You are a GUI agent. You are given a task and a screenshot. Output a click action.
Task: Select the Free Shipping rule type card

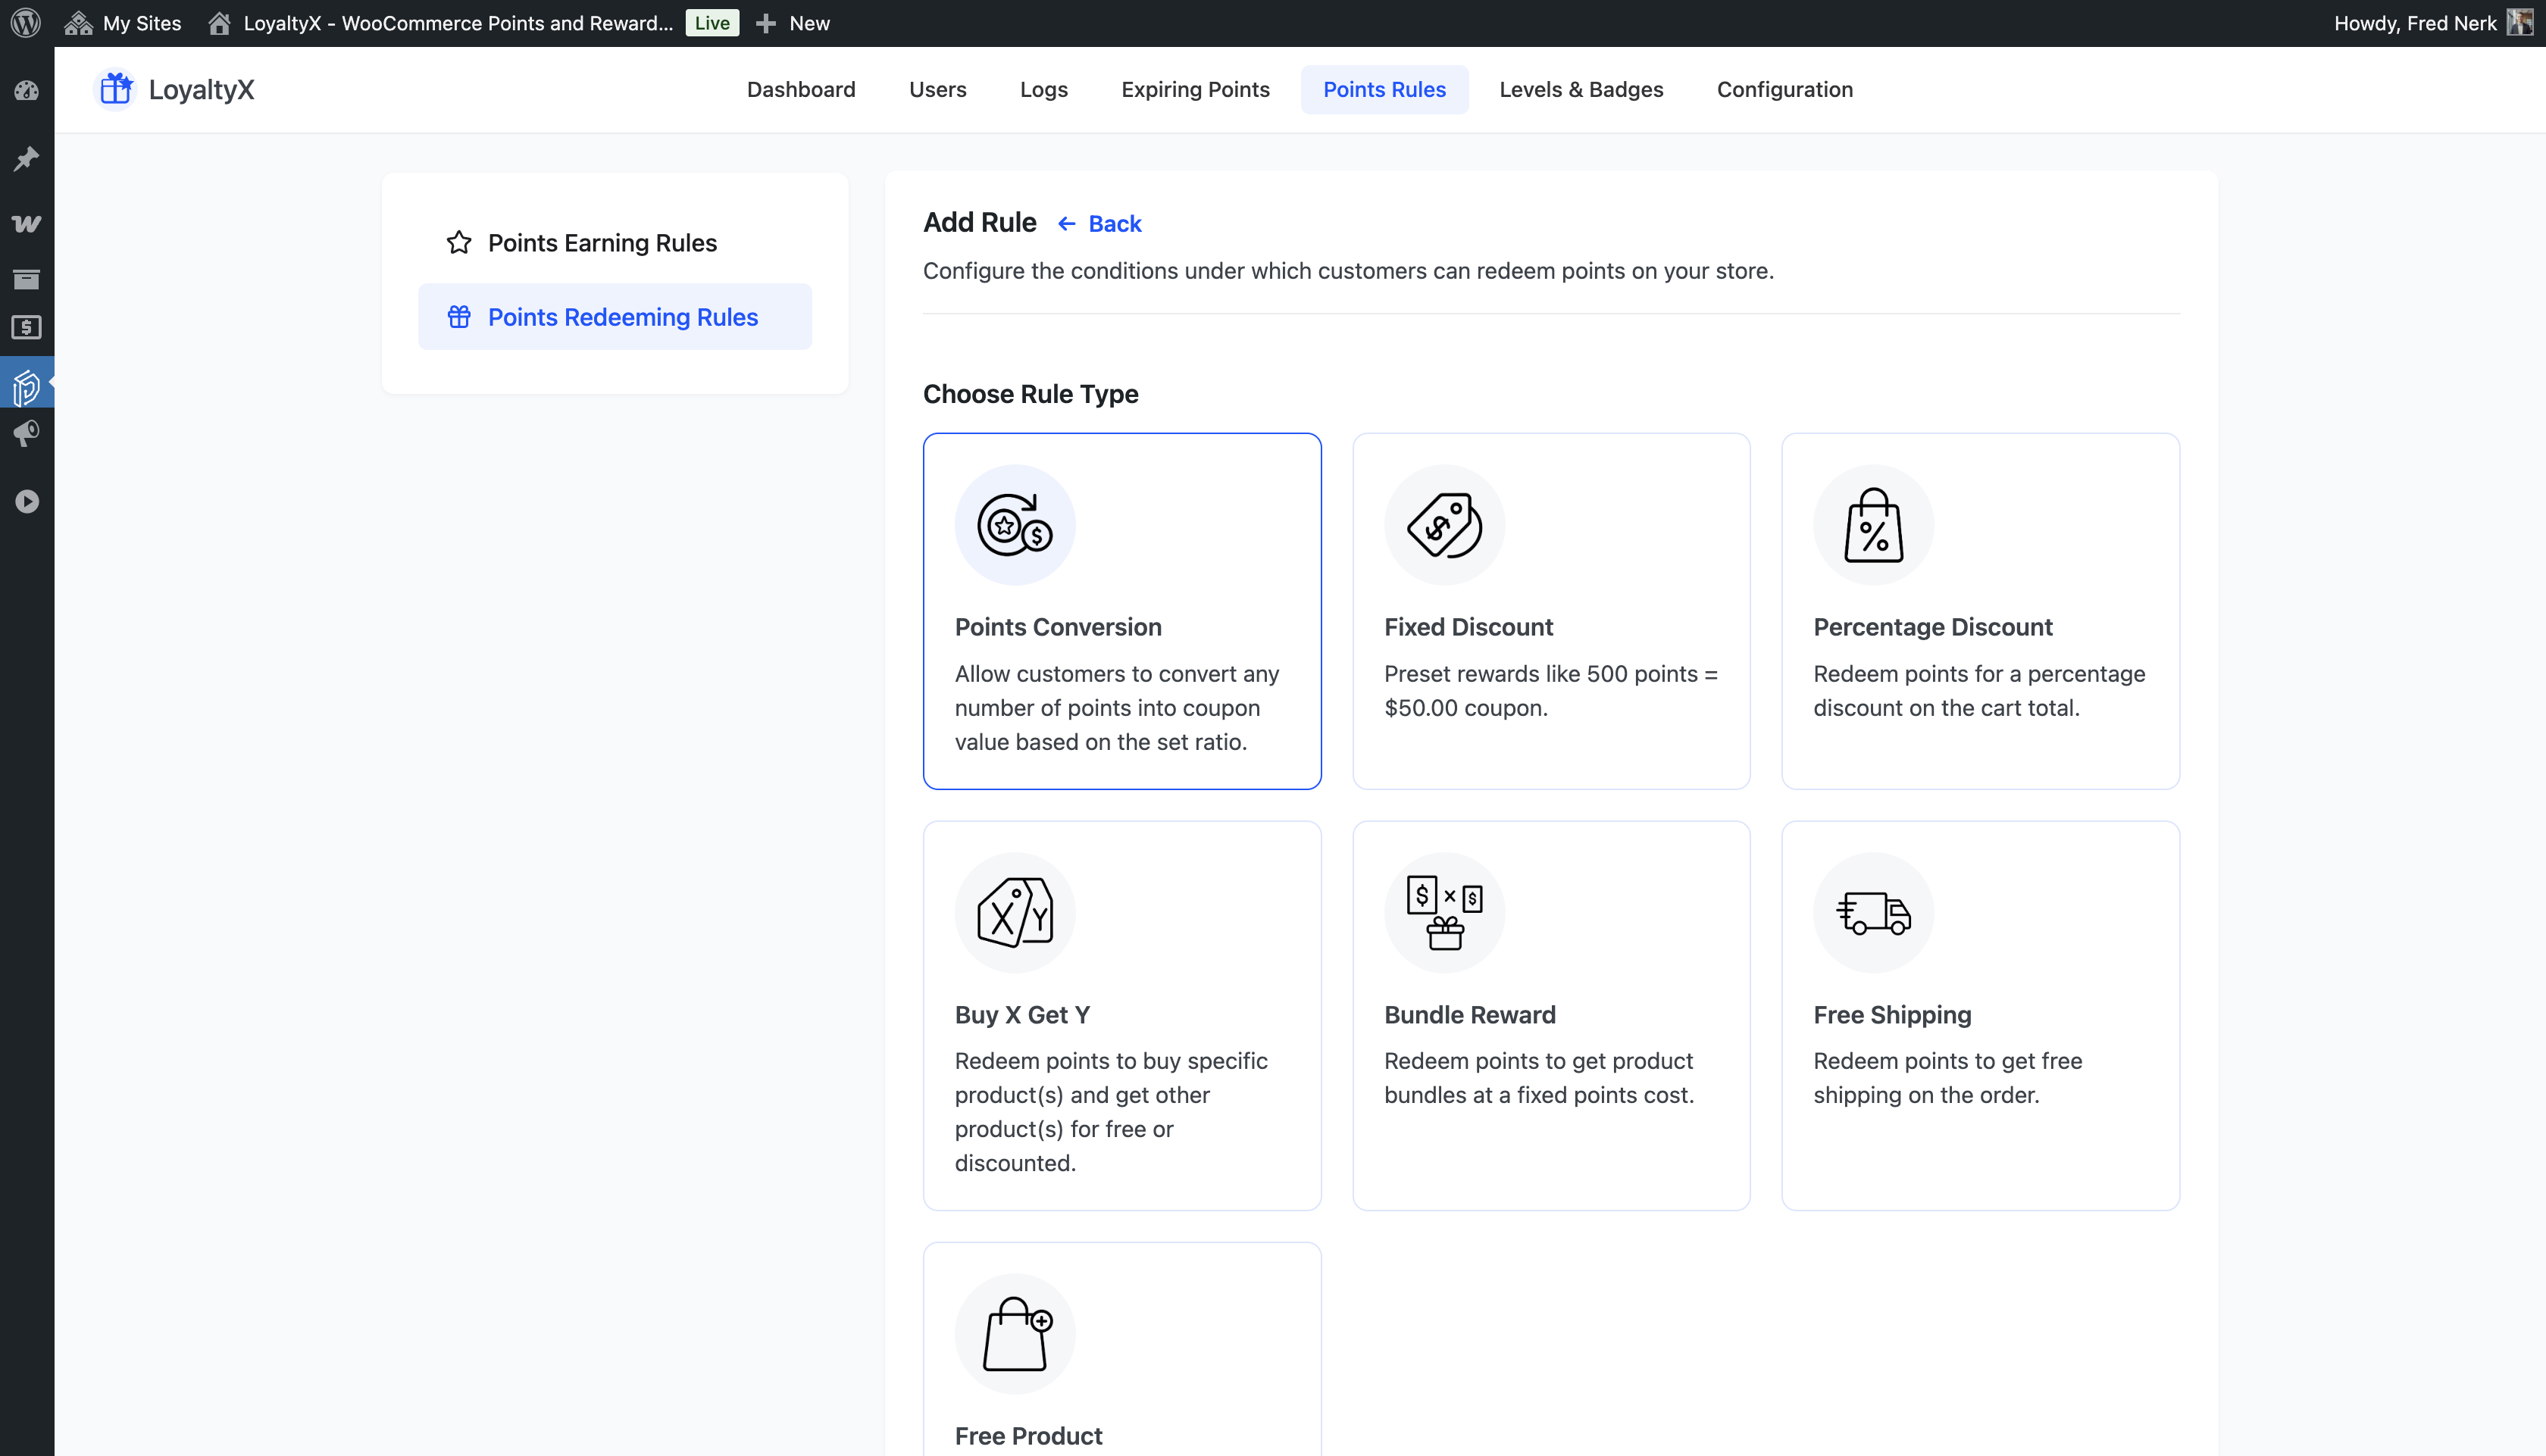pos(1980,1014)
